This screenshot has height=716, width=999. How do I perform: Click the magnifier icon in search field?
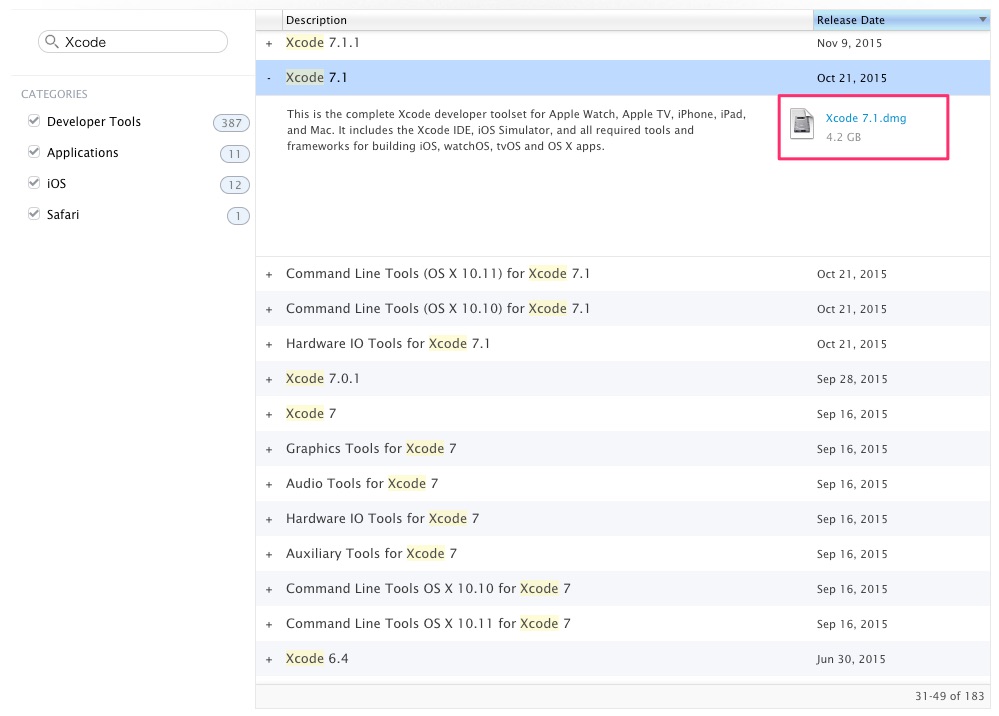(52, 41)
